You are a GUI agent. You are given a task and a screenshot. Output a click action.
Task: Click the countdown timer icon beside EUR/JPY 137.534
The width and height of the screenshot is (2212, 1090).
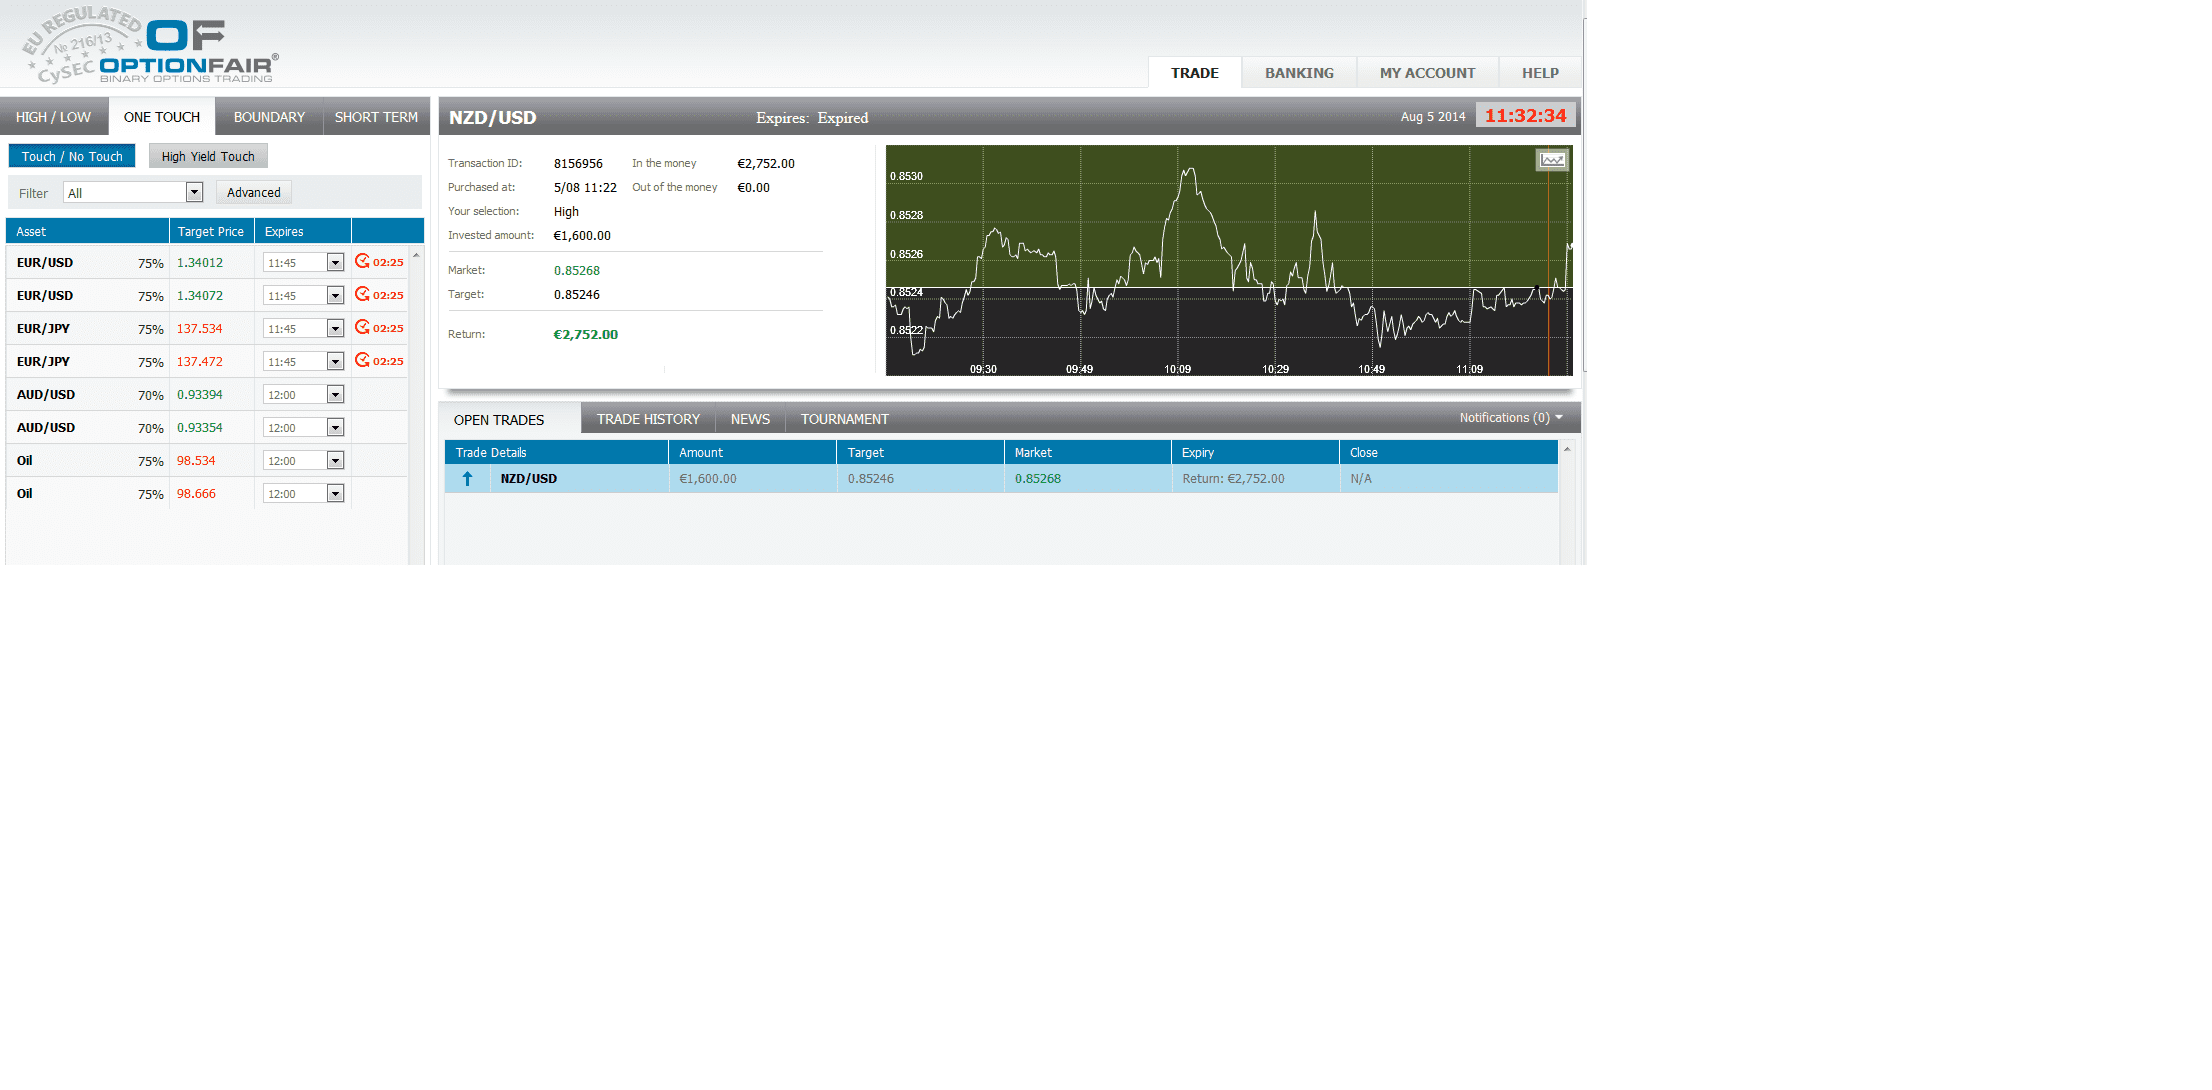pyautogui.click(x=363, y=327)
